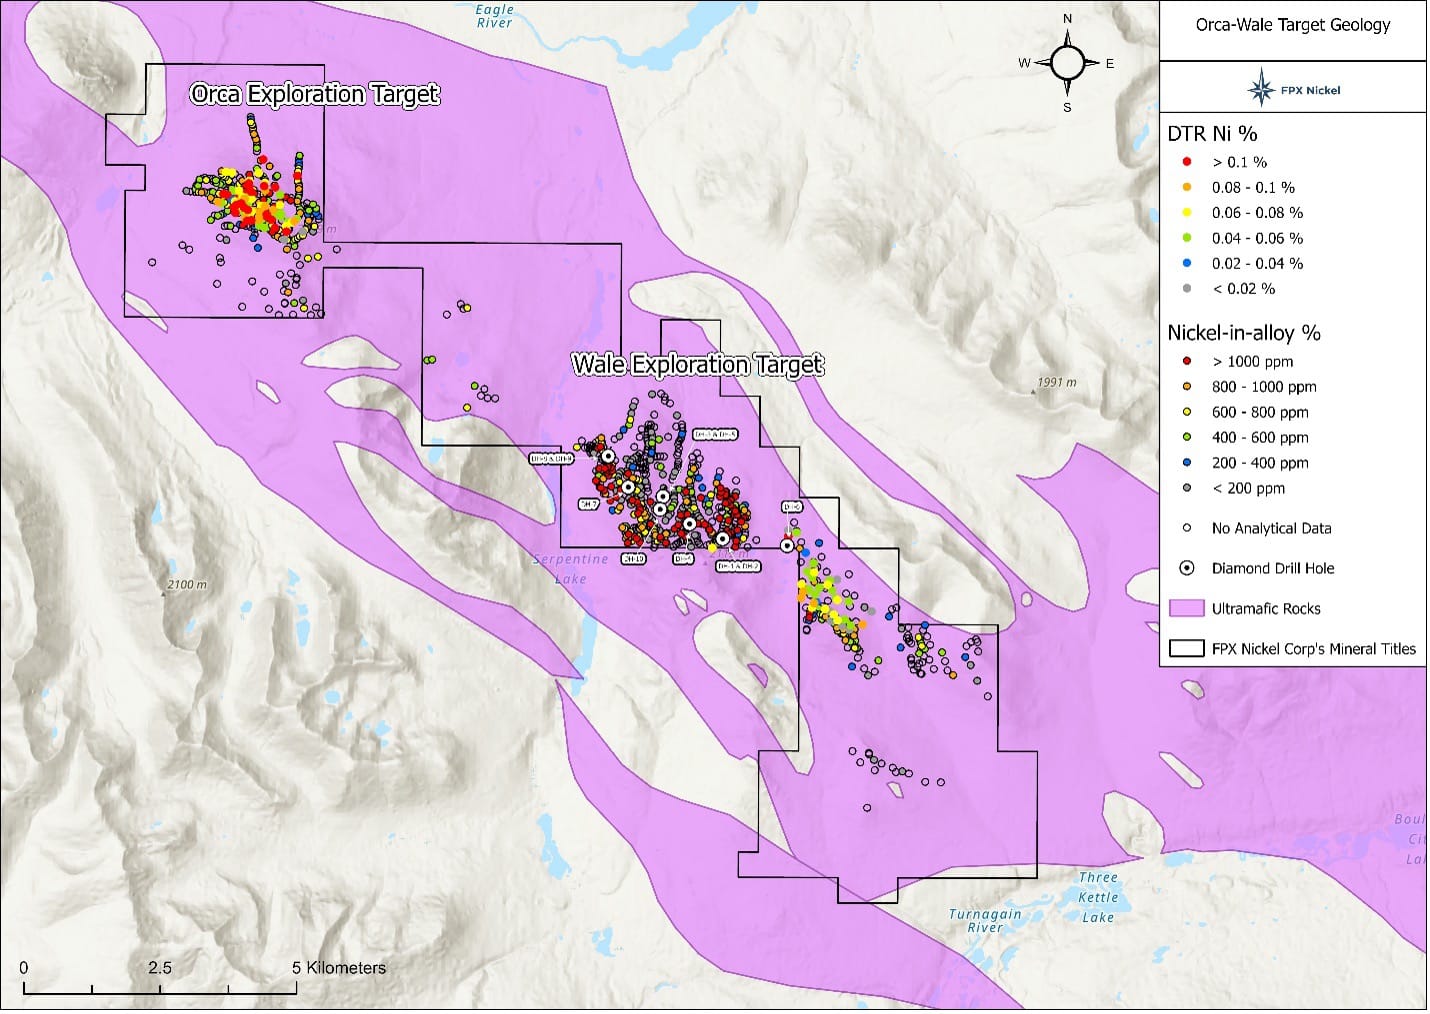Image resolution: width=1430 pixels, height=1014 pixels.
Task: Click the Serpentine Lake label
Action: [x=570, y=568]
